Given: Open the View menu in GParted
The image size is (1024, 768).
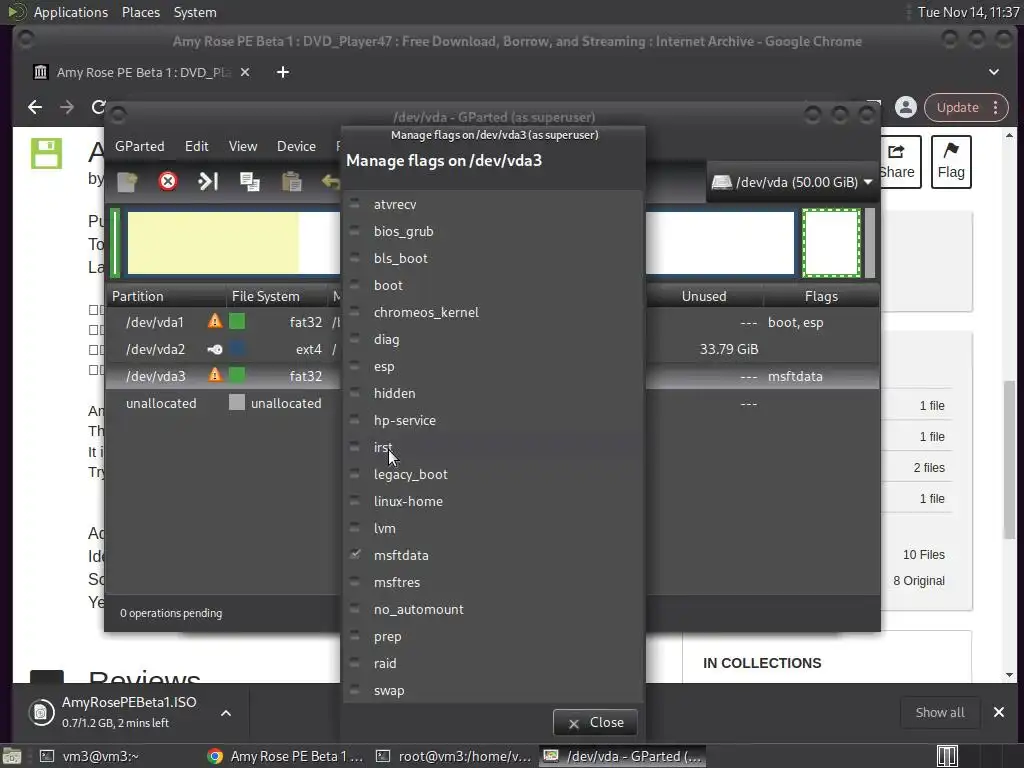Looking at the screenshot, I should pyautogui.click(x=243, y=146).
